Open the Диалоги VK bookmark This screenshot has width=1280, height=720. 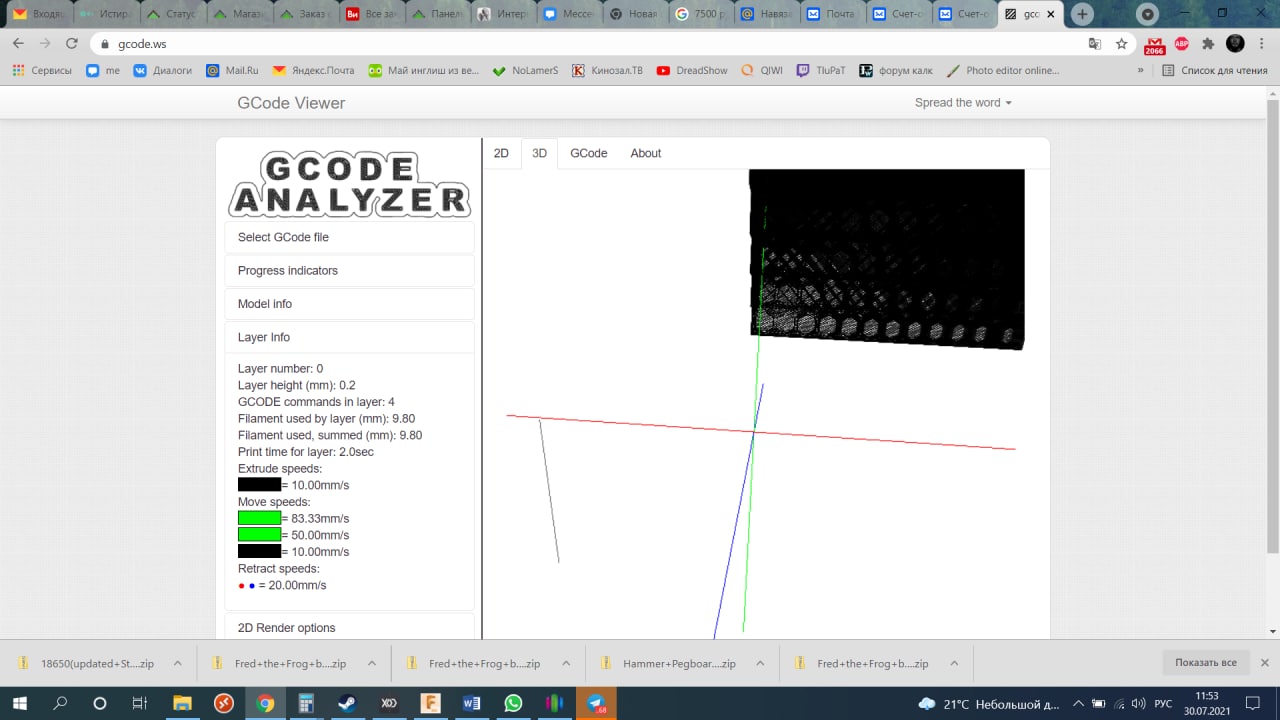coord(163,71)
